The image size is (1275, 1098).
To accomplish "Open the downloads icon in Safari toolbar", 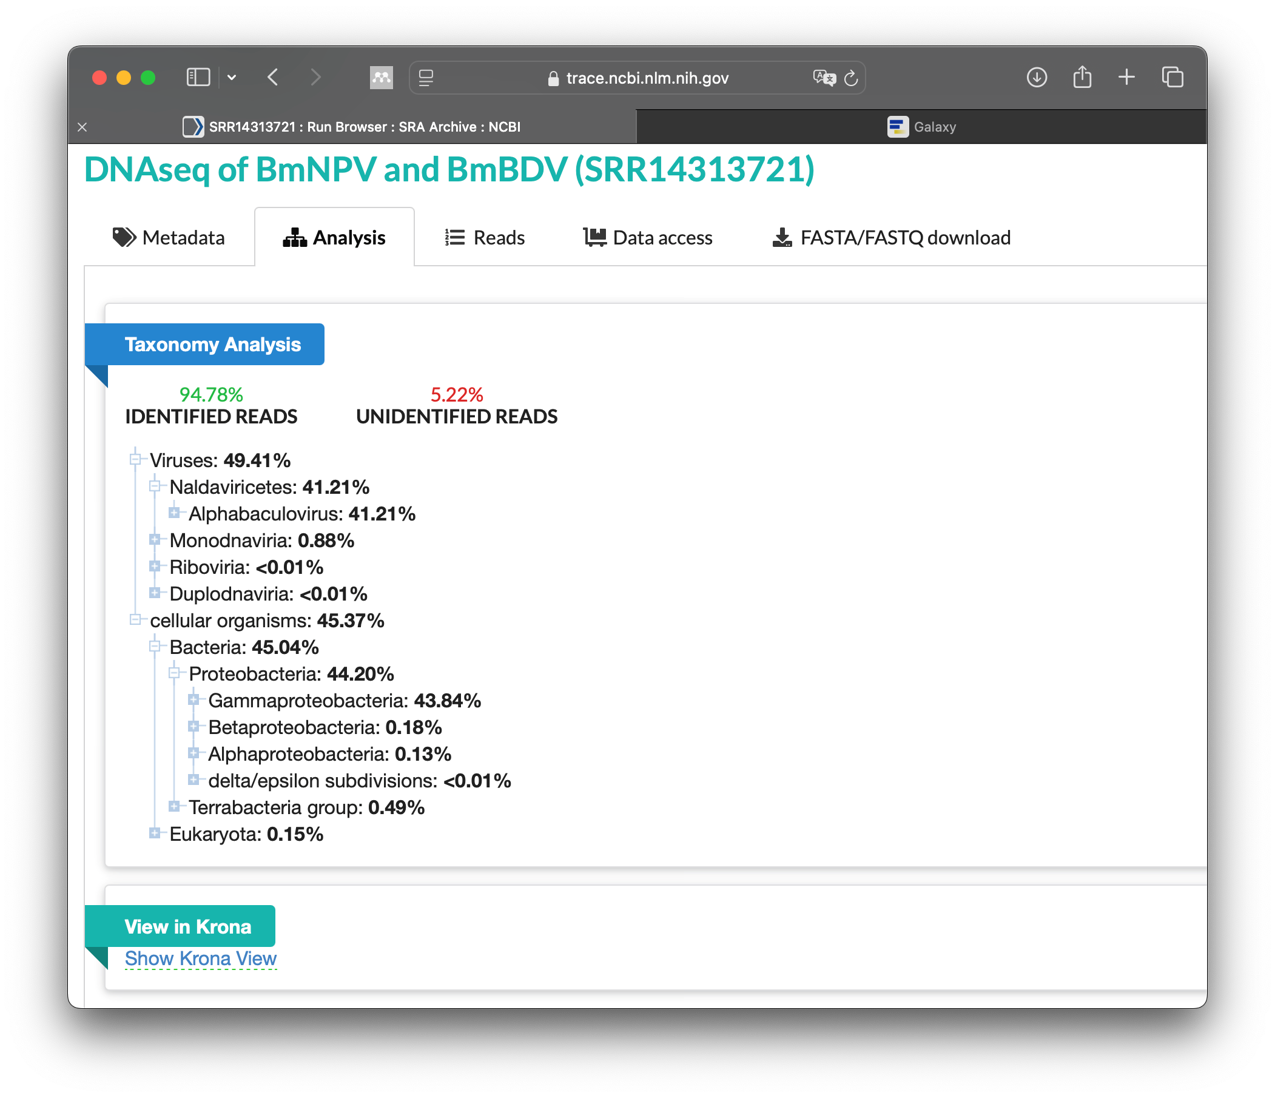I will [1037, 77].
